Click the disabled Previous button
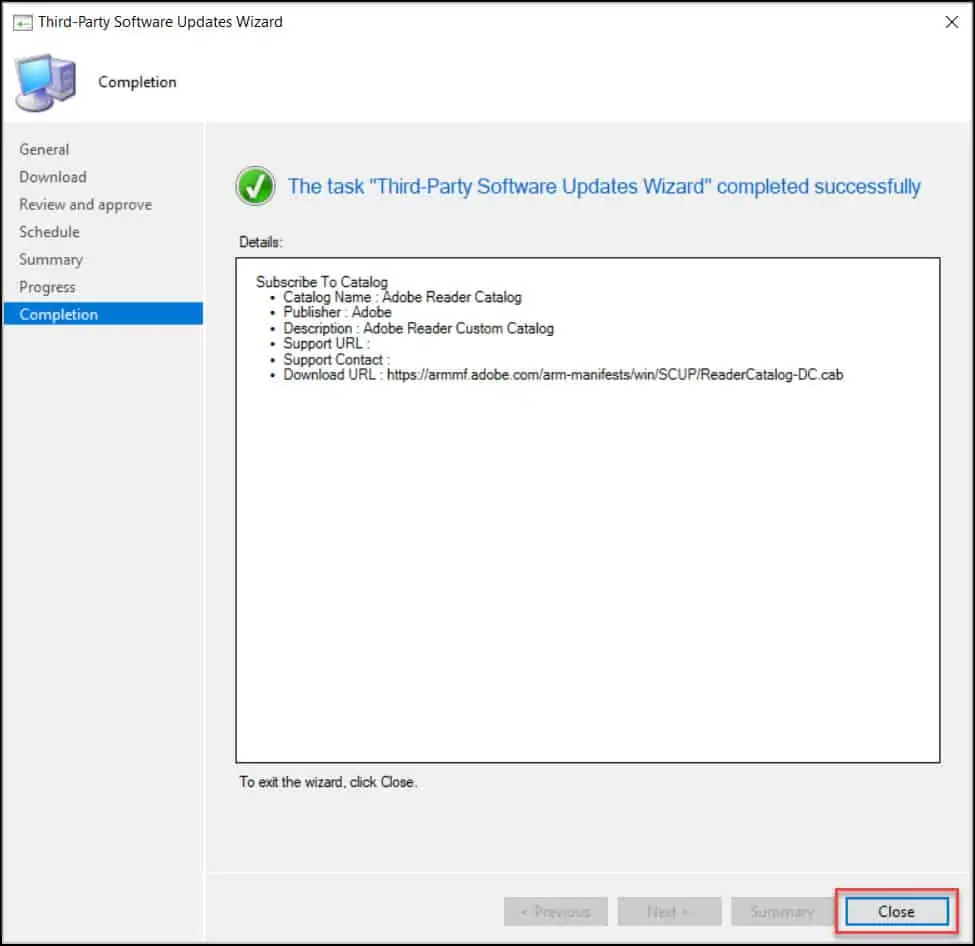This screenshot has height=946, width=975. 555,911
